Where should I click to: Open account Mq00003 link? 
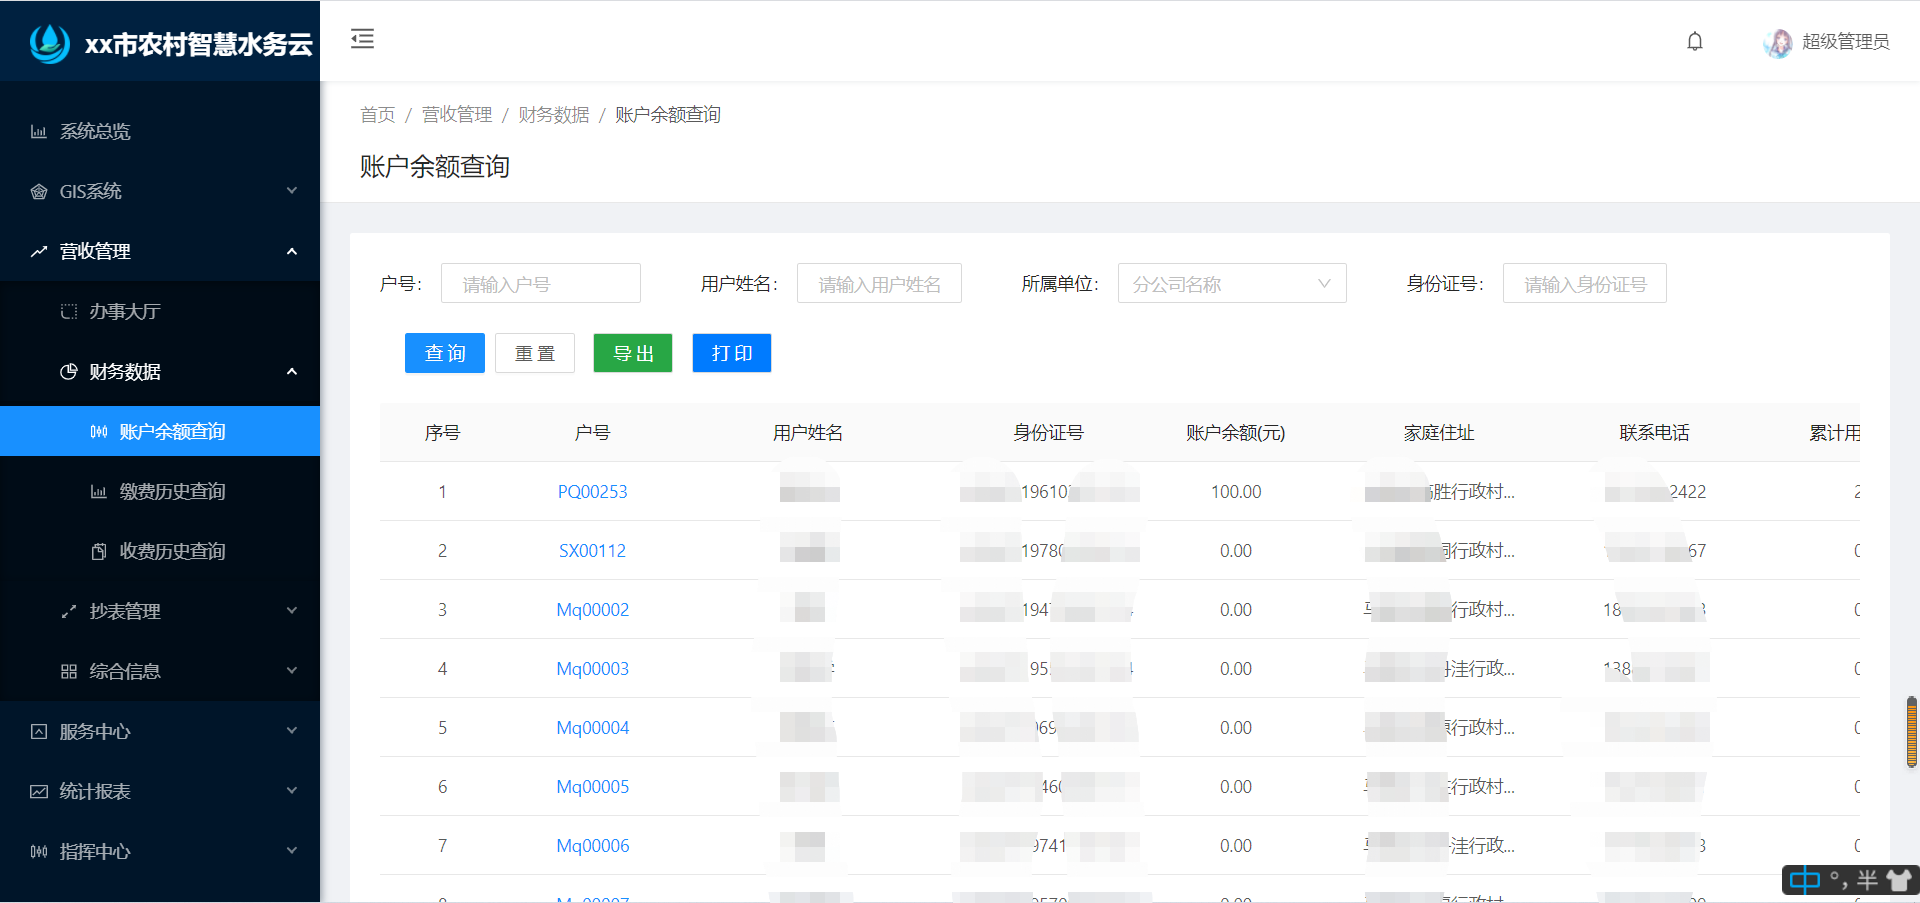(x=593, y=668)
